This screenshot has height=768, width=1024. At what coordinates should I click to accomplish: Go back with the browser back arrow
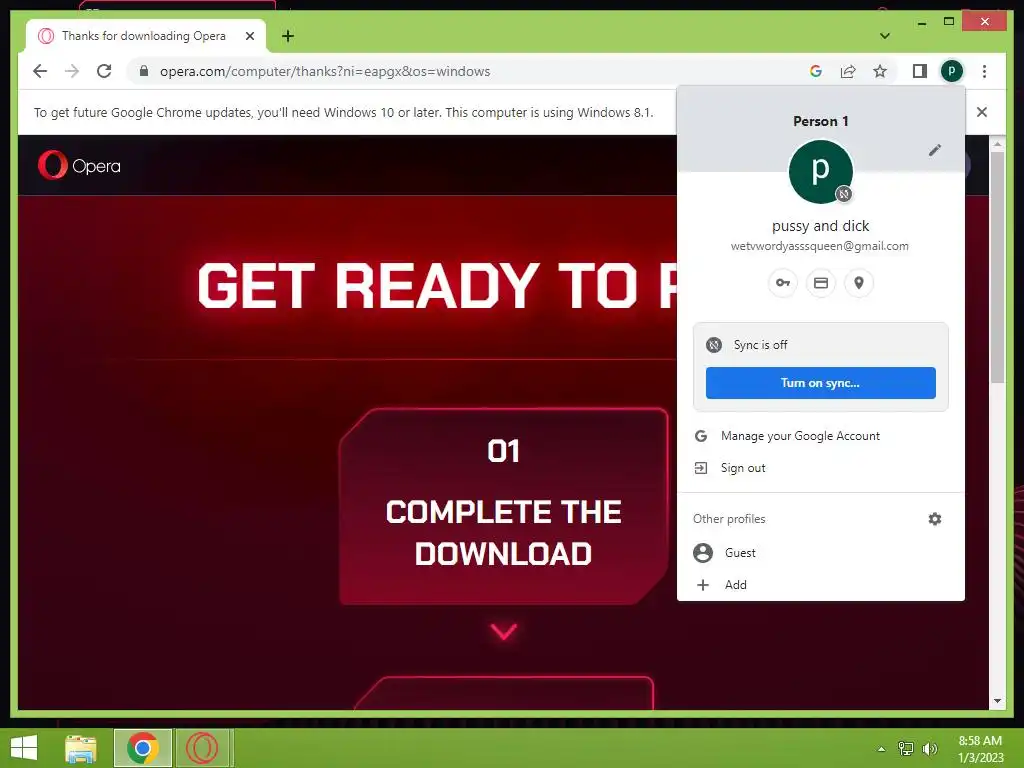[x=40, y=71]
